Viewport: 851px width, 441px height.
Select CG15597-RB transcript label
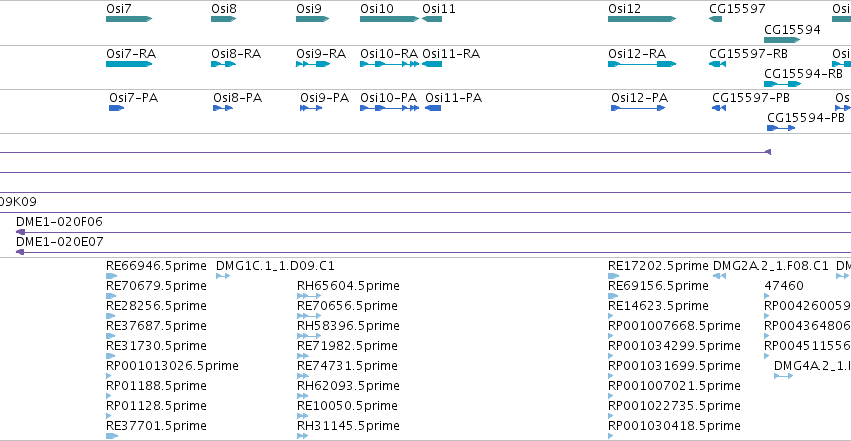(748, 54)
